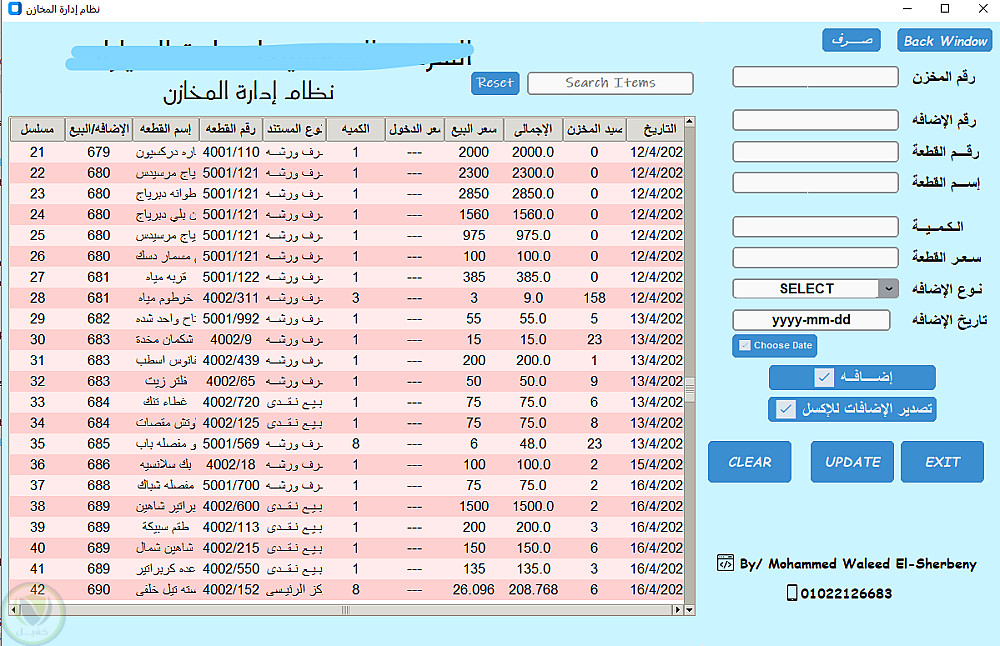Click the yyyy-mm-dd date field

pos(811,320)
